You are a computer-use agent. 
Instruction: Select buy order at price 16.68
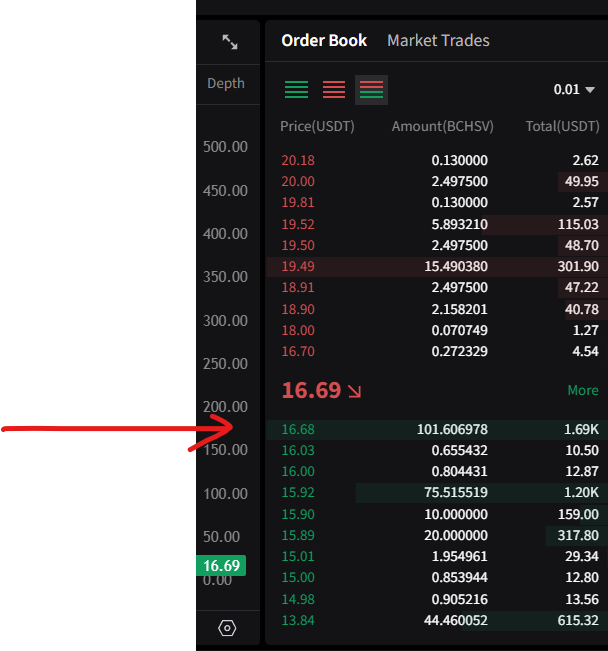tap(437, 429)
